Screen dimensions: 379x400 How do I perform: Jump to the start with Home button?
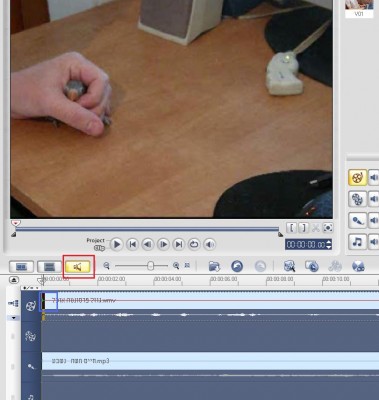[x=132, y=244]
